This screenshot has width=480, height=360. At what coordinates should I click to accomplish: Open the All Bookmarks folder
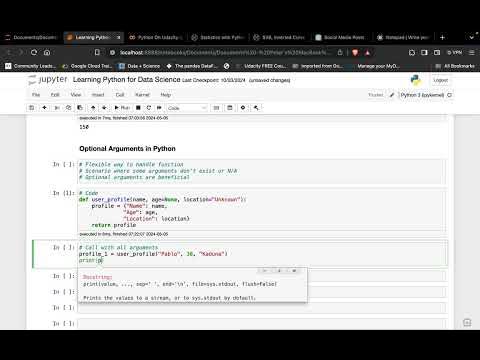tap(455, 66)
